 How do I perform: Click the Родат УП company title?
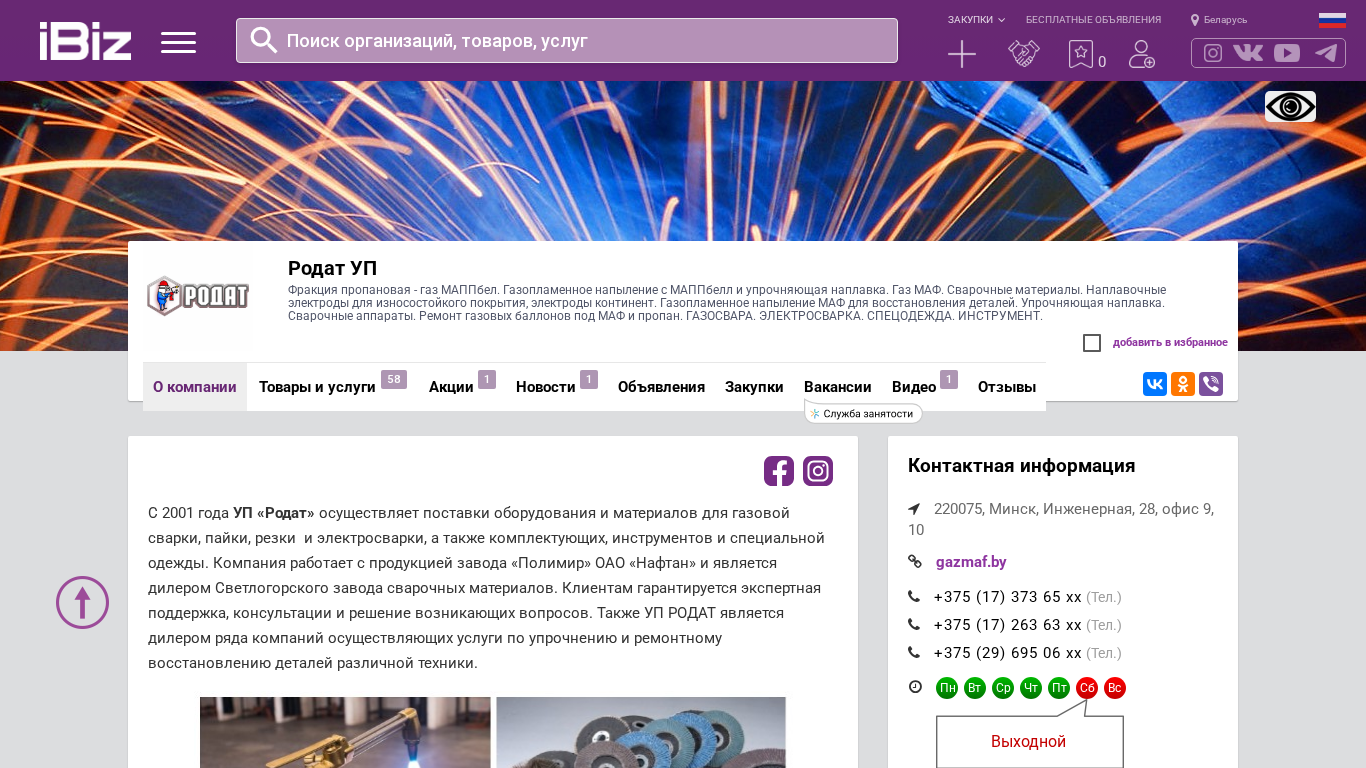[332, 268]
